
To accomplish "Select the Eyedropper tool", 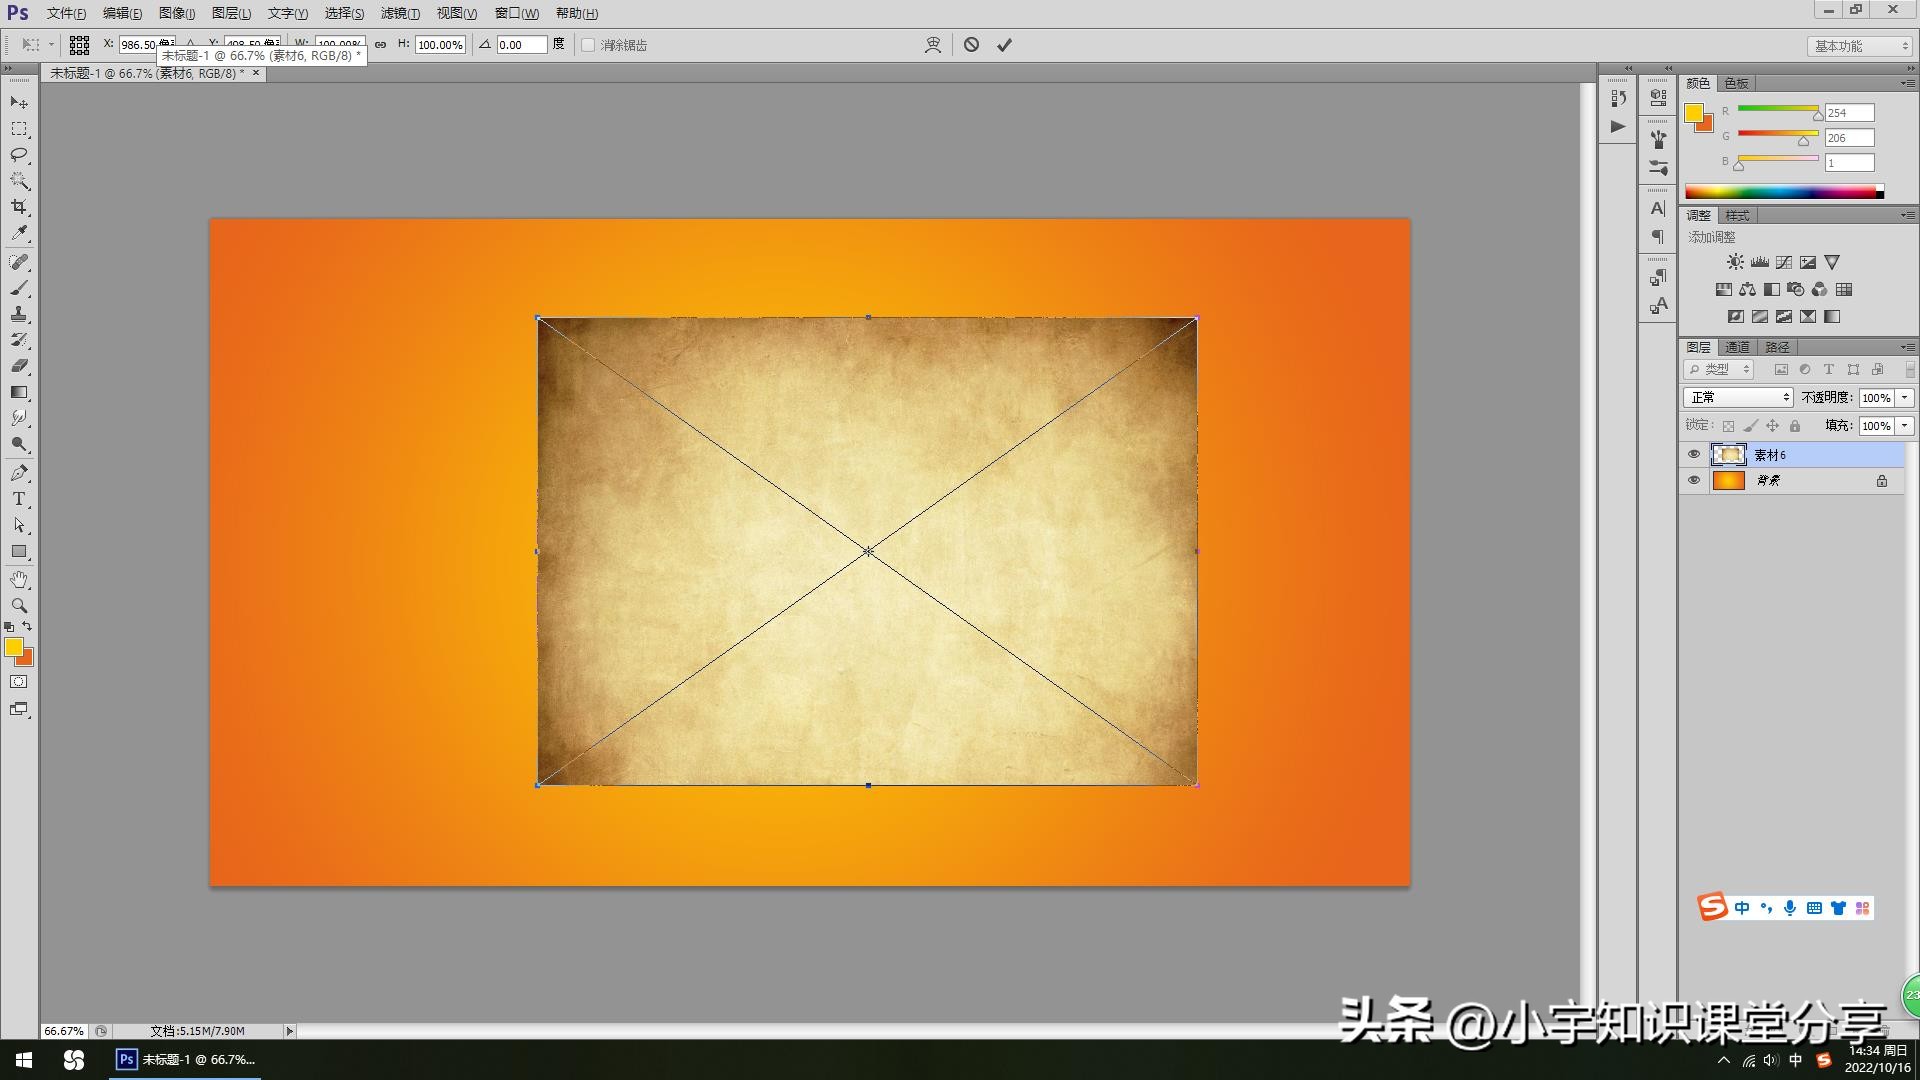I will click(x=19, y=233).
